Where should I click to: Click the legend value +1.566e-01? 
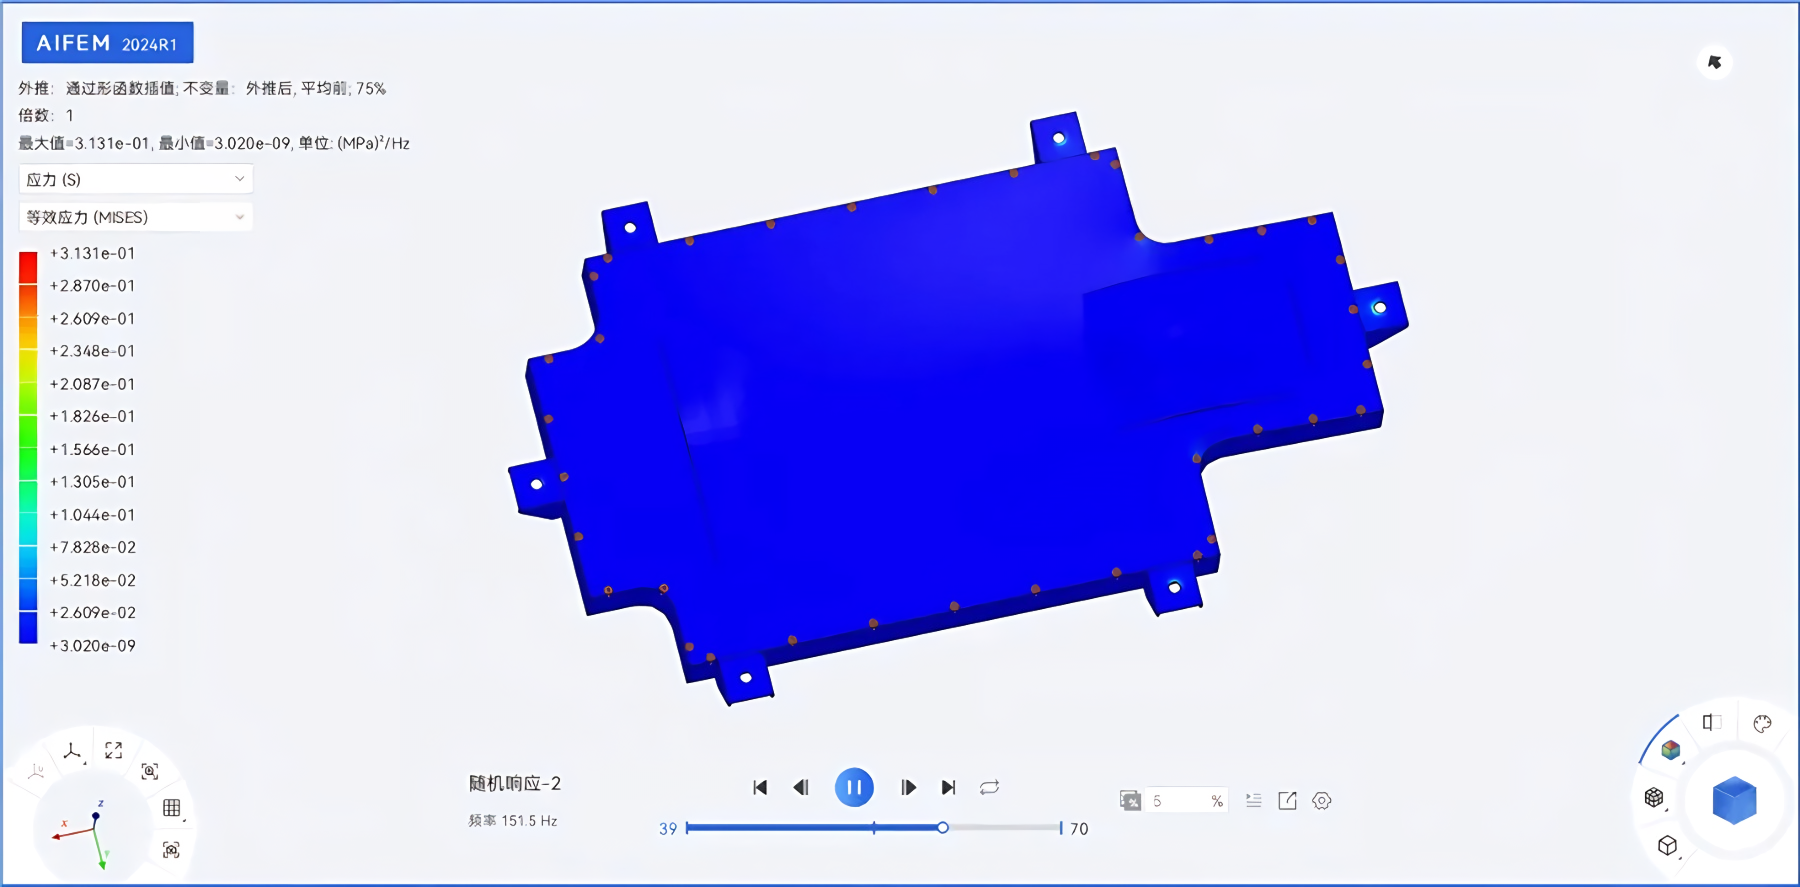click(x=92, y=450)
